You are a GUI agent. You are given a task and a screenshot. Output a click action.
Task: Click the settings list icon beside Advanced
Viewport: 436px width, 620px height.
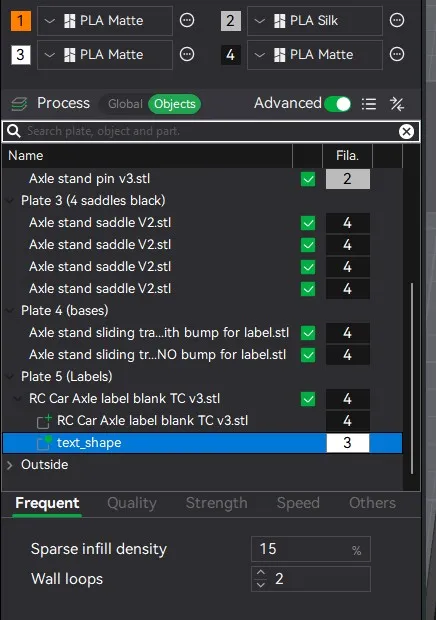(x=369, y=104)
